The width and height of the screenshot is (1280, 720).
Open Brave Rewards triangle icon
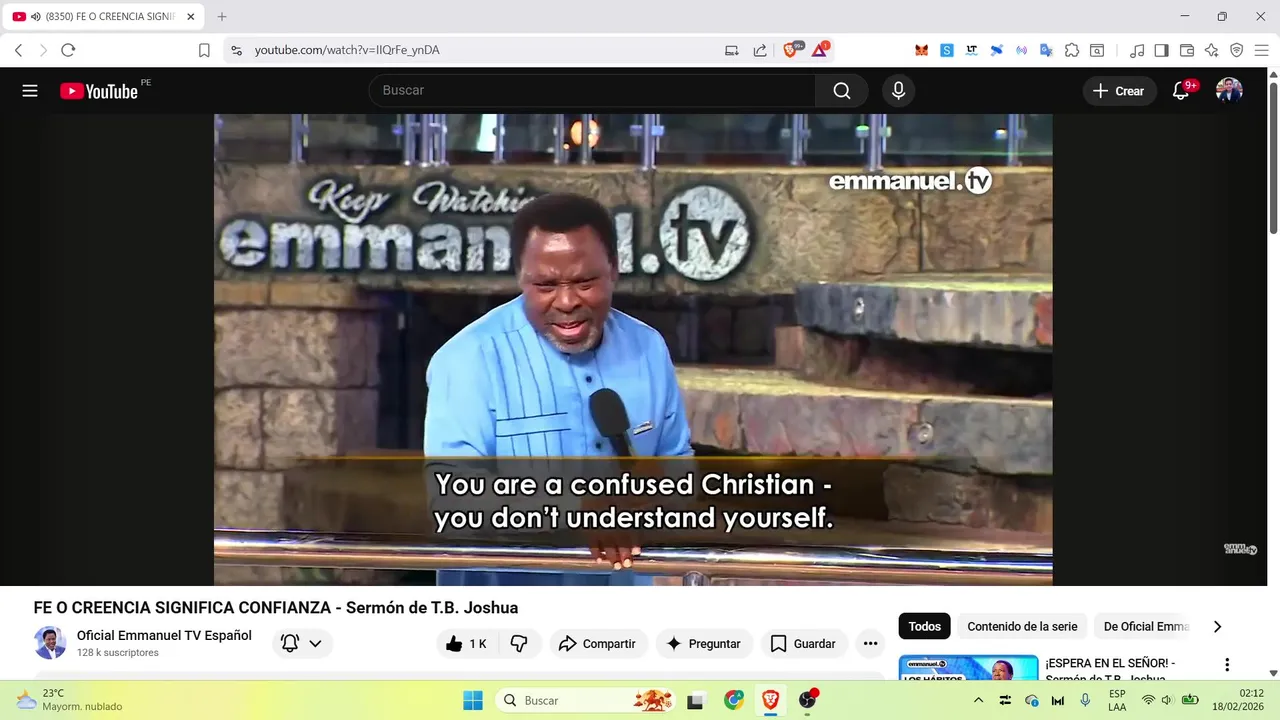[820, 50]
